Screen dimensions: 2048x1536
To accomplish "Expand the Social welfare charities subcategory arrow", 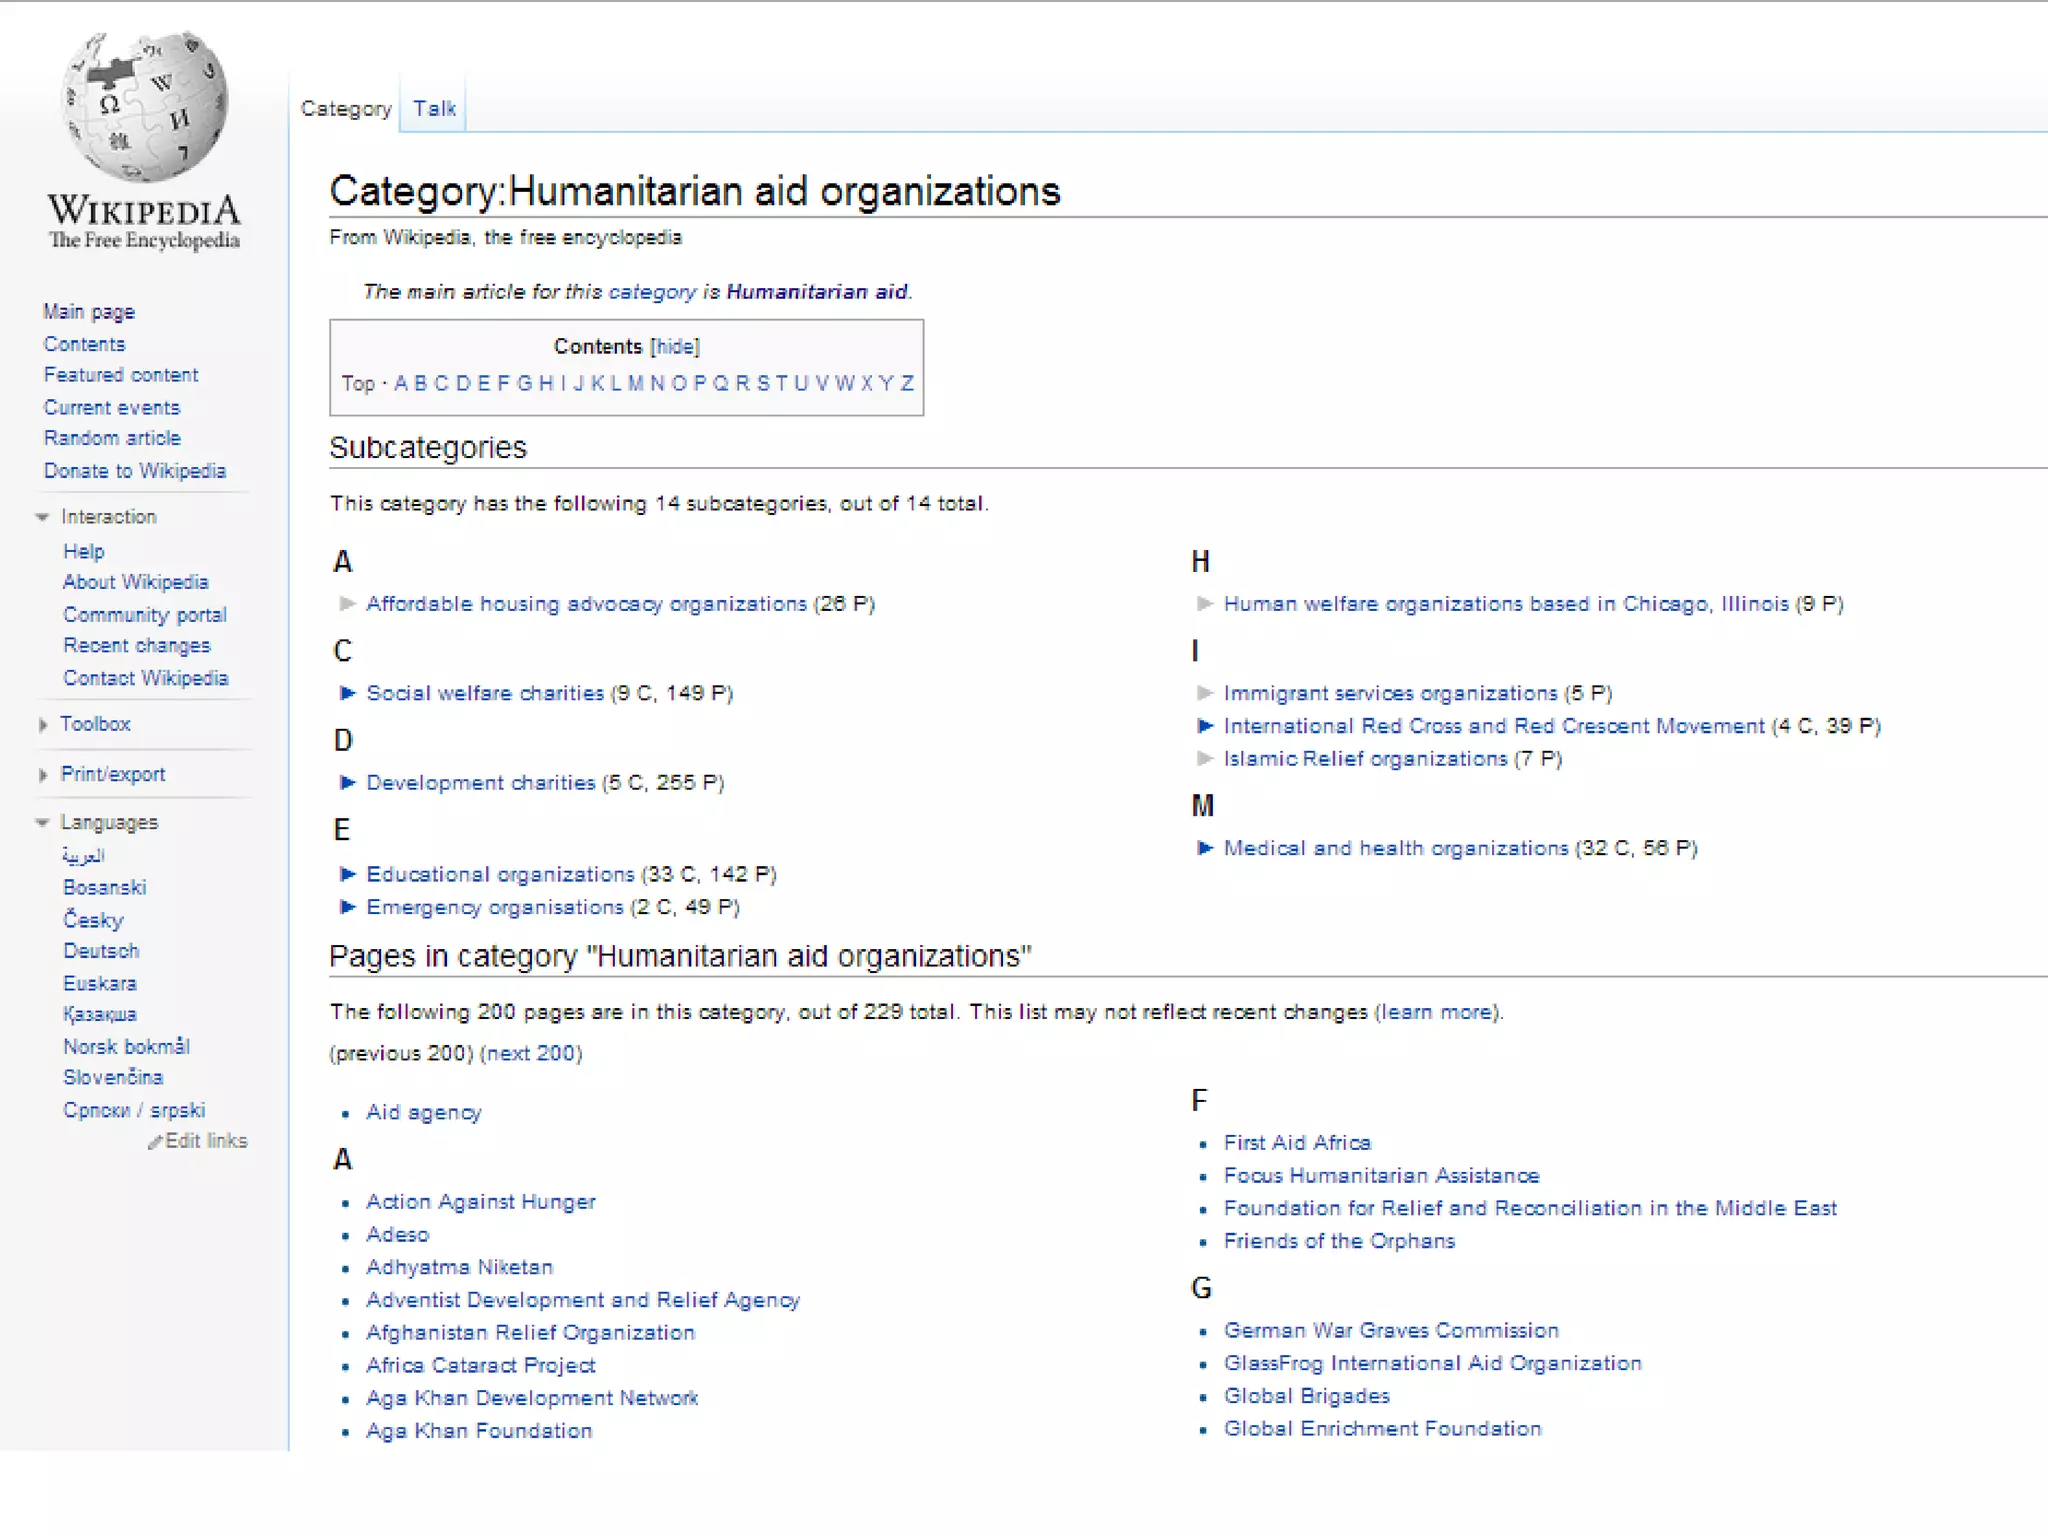I will 347,693.
